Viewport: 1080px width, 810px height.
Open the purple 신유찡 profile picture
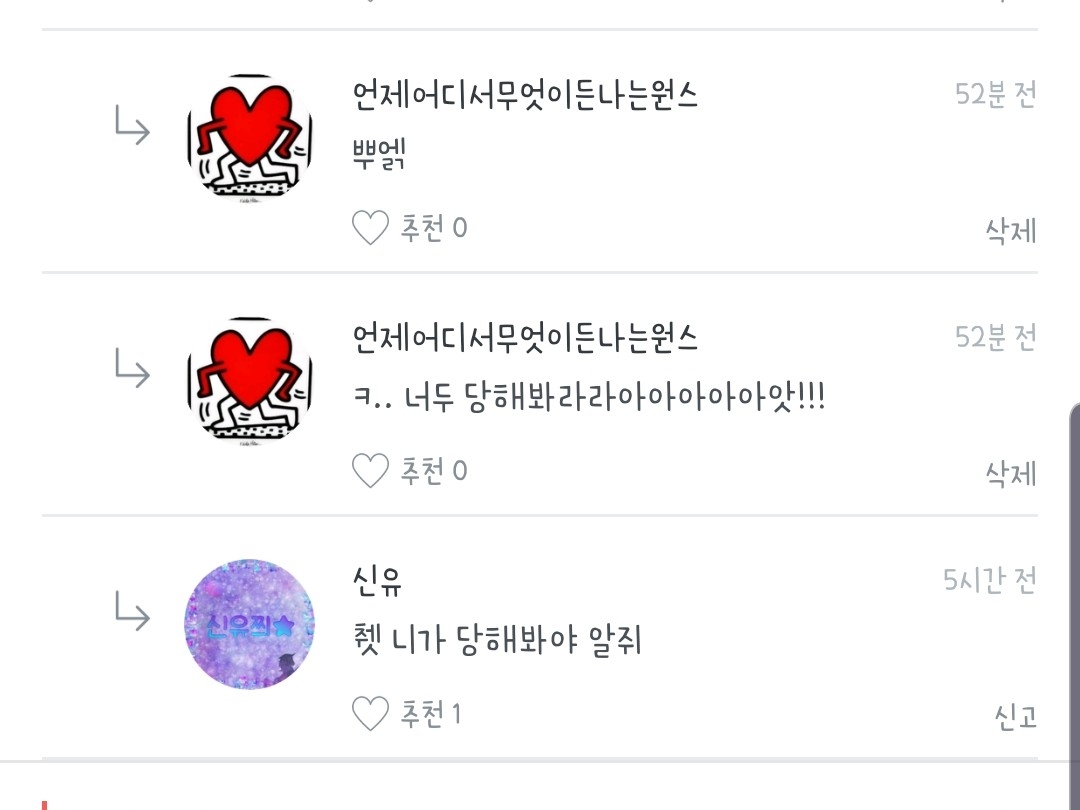tap(250, 624)
